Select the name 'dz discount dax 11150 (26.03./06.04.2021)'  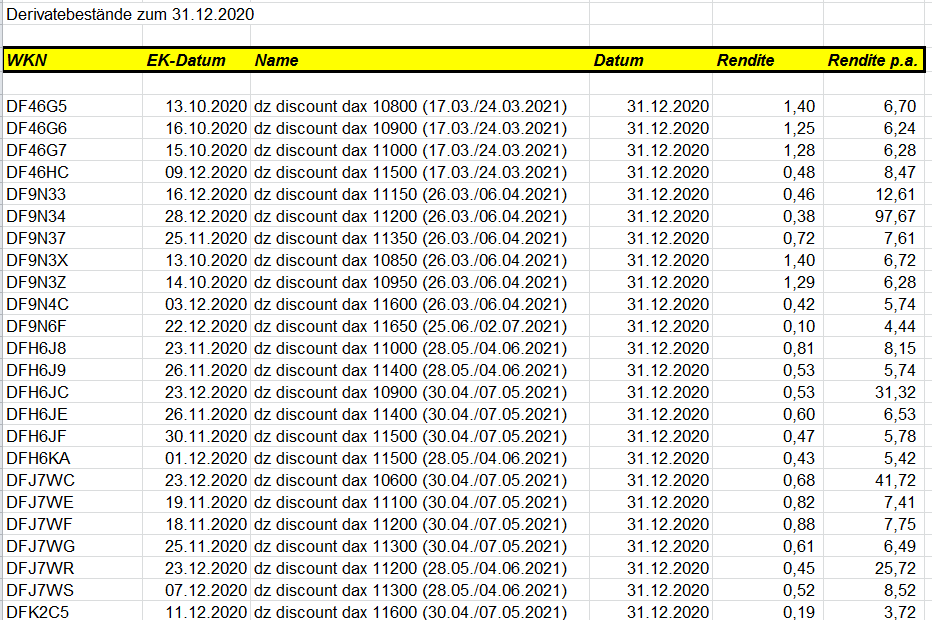410,194
